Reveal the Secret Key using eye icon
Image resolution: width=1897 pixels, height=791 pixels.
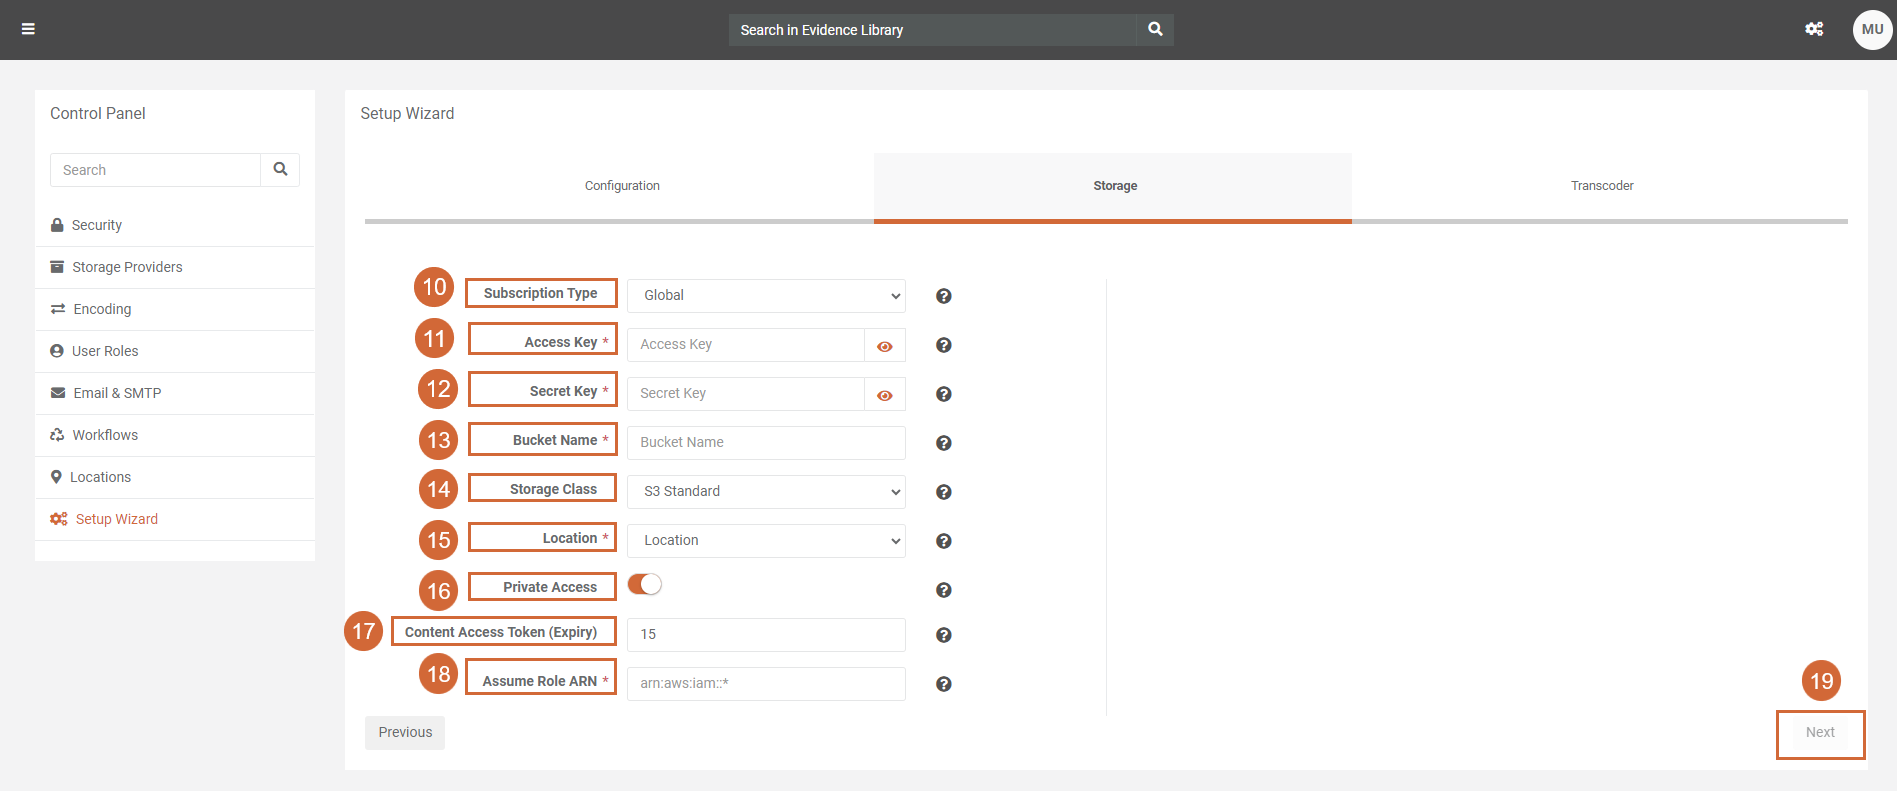[885, 395]
